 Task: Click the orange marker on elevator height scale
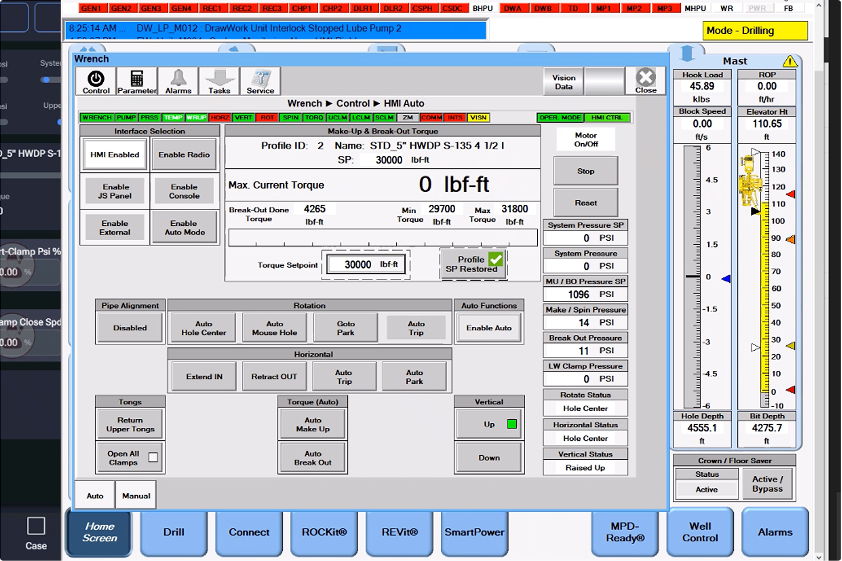[x=790, y=239]
